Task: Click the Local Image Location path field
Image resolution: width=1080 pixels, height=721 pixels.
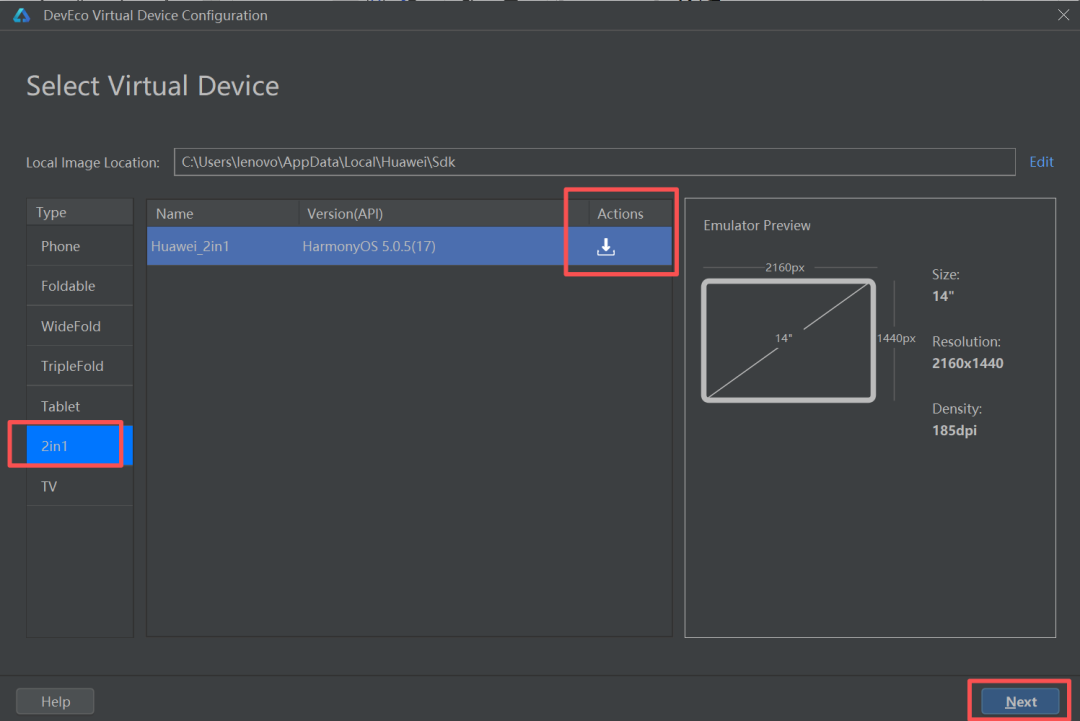Action: click(594, 162)
